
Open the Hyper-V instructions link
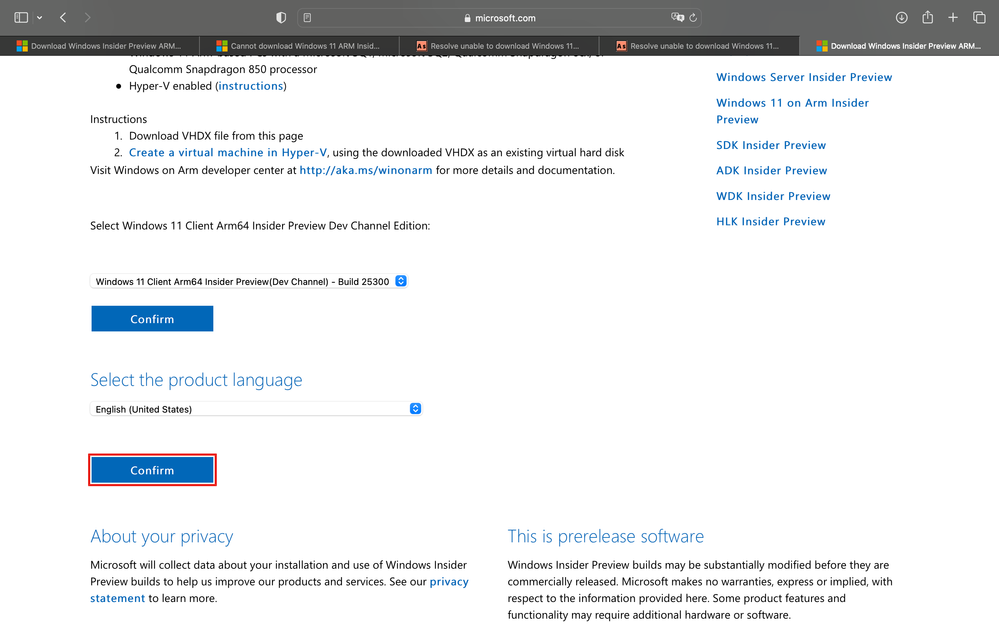pos(250,86)
